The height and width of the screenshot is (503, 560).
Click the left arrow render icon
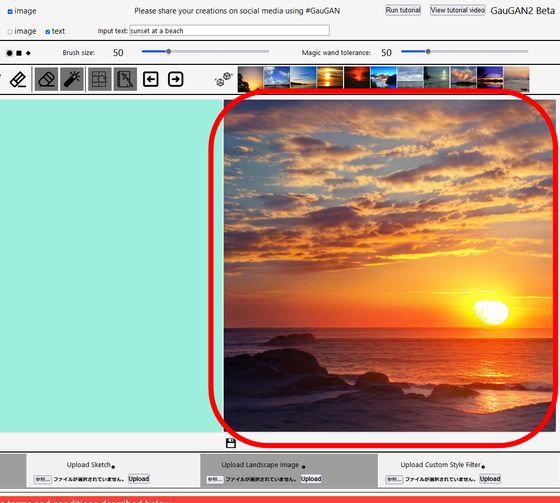coord(151,79)
